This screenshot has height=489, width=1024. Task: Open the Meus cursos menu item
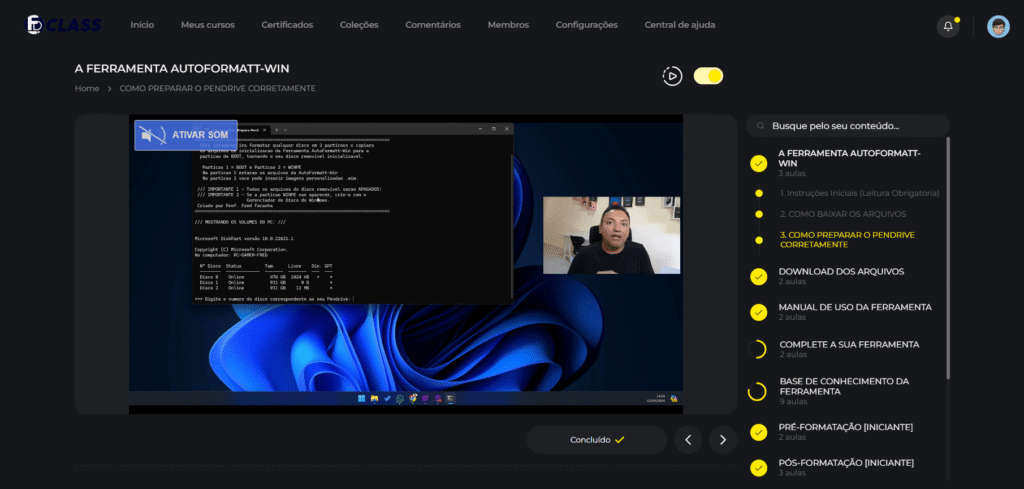coord(208,25)
